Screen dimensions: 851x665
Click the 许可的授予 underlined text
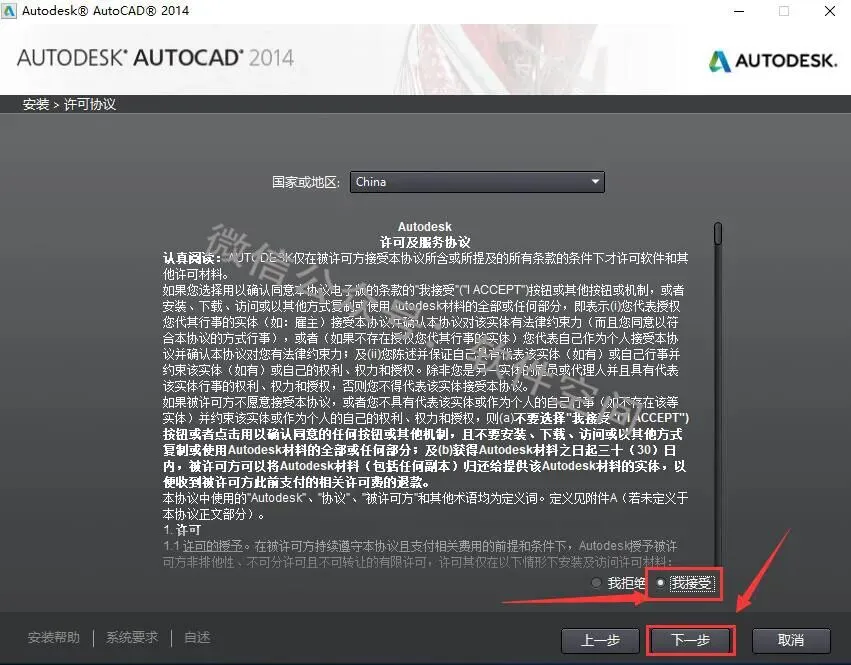click(x=213, y=546)
